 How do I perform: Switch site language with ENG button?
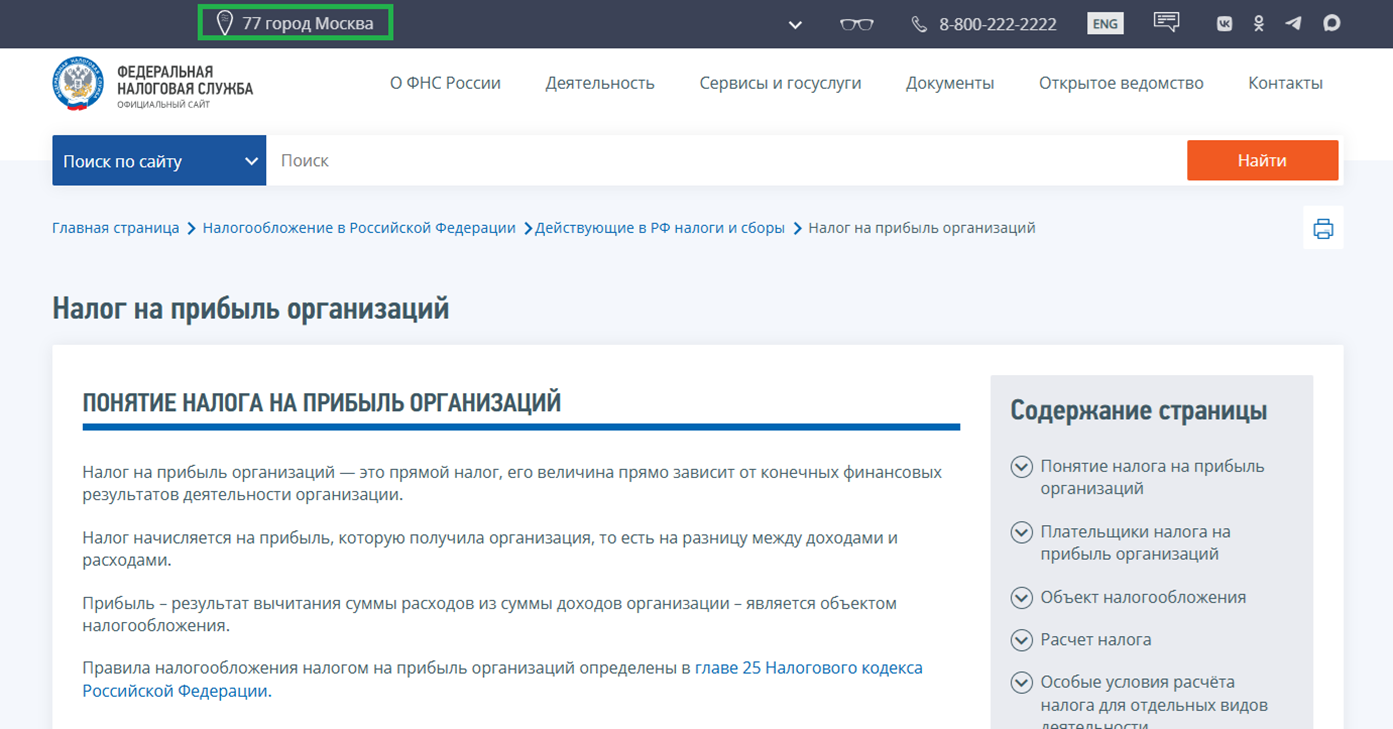click(1105, 24)
